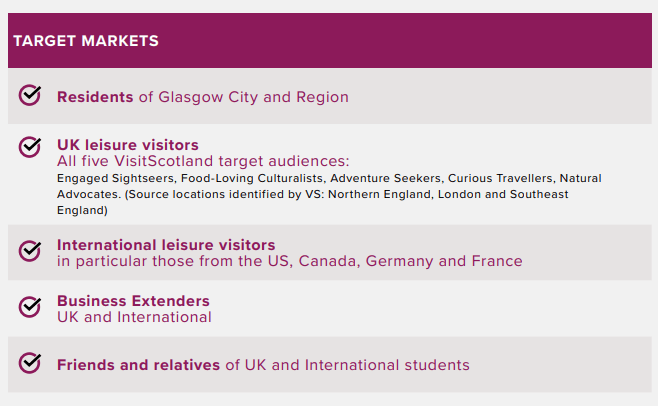Click the text 'of Glasgow City and Region'
The height and width of the screenshot is (406, 658).
click(243, 97)
